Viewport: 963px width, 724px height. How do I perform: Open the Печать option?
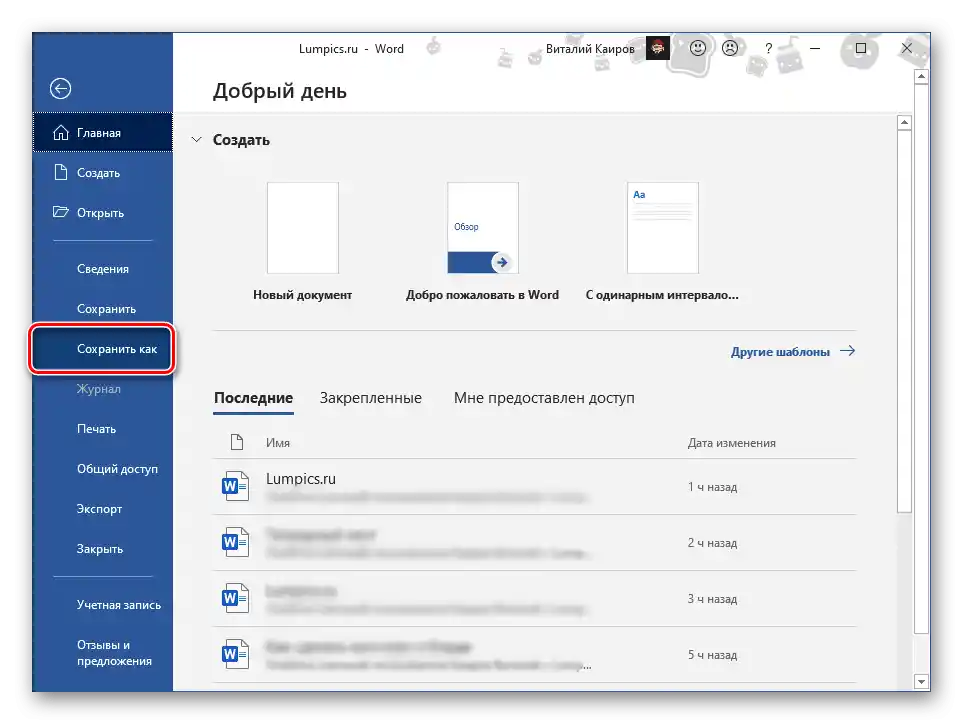click(103, 429)
